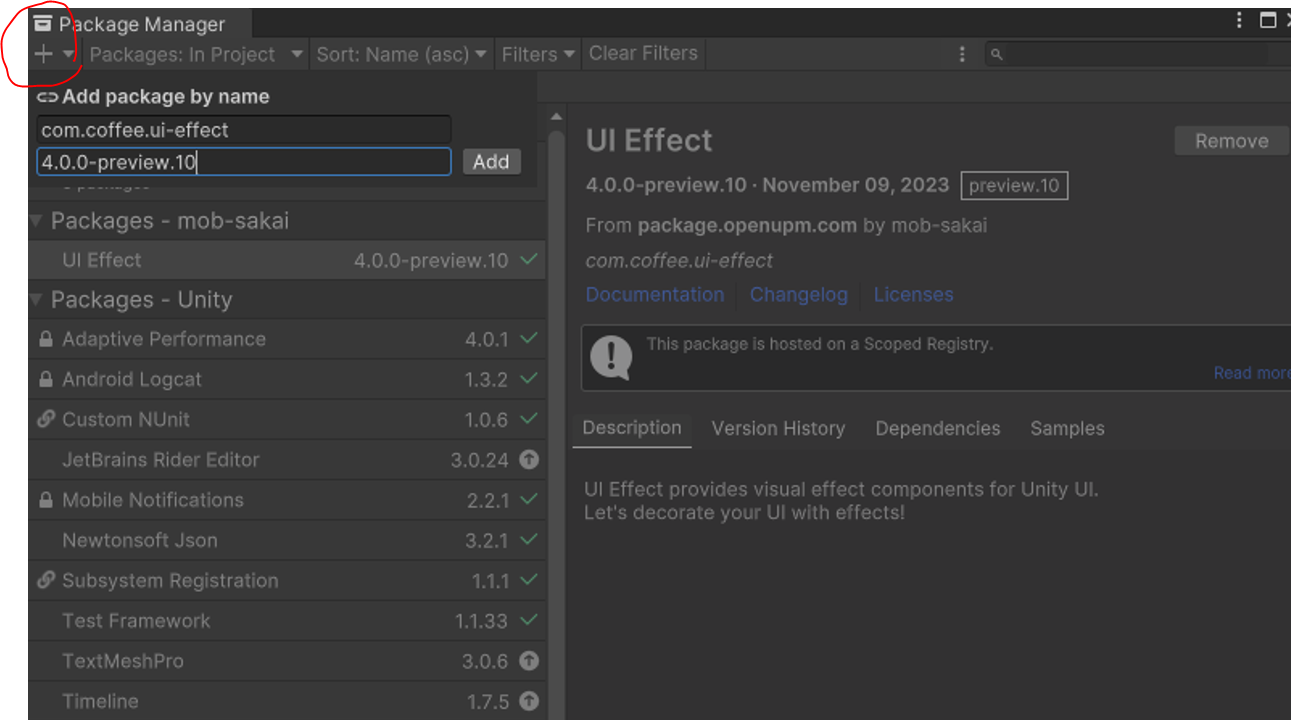This screenshot has height=720, width=1291.
Task: Click the update arrow icon for TextMeshPro
Action: point(529,661)
